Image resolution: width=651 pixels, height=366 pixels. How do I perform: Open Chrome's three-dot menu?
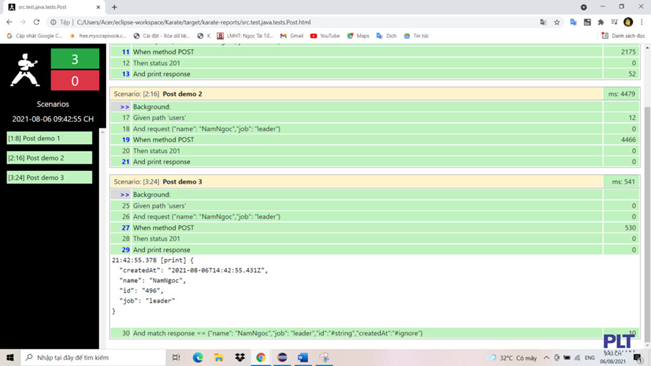click(x=642, y=22)
